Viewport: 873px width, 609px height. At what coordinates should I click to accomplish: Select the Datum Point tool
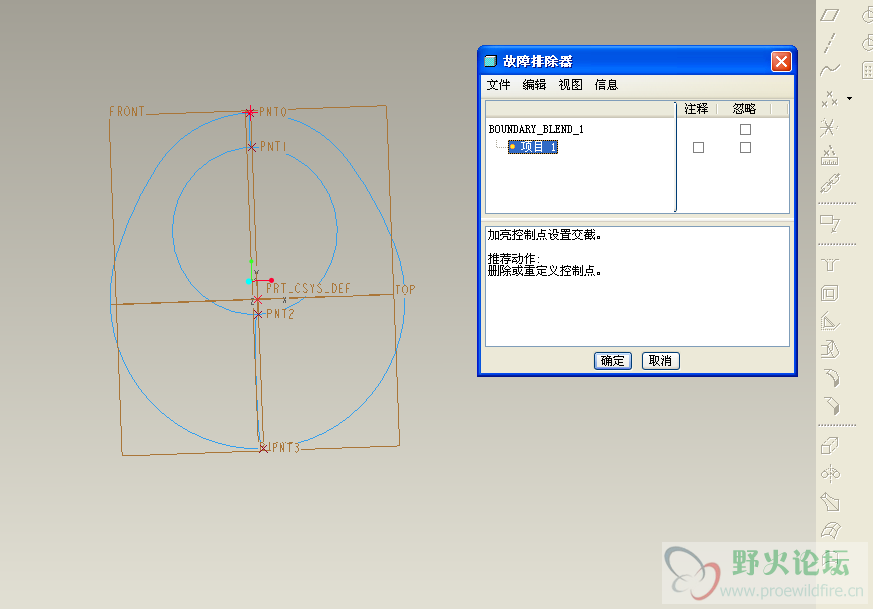pyautogui.click(x=830, y=99)
